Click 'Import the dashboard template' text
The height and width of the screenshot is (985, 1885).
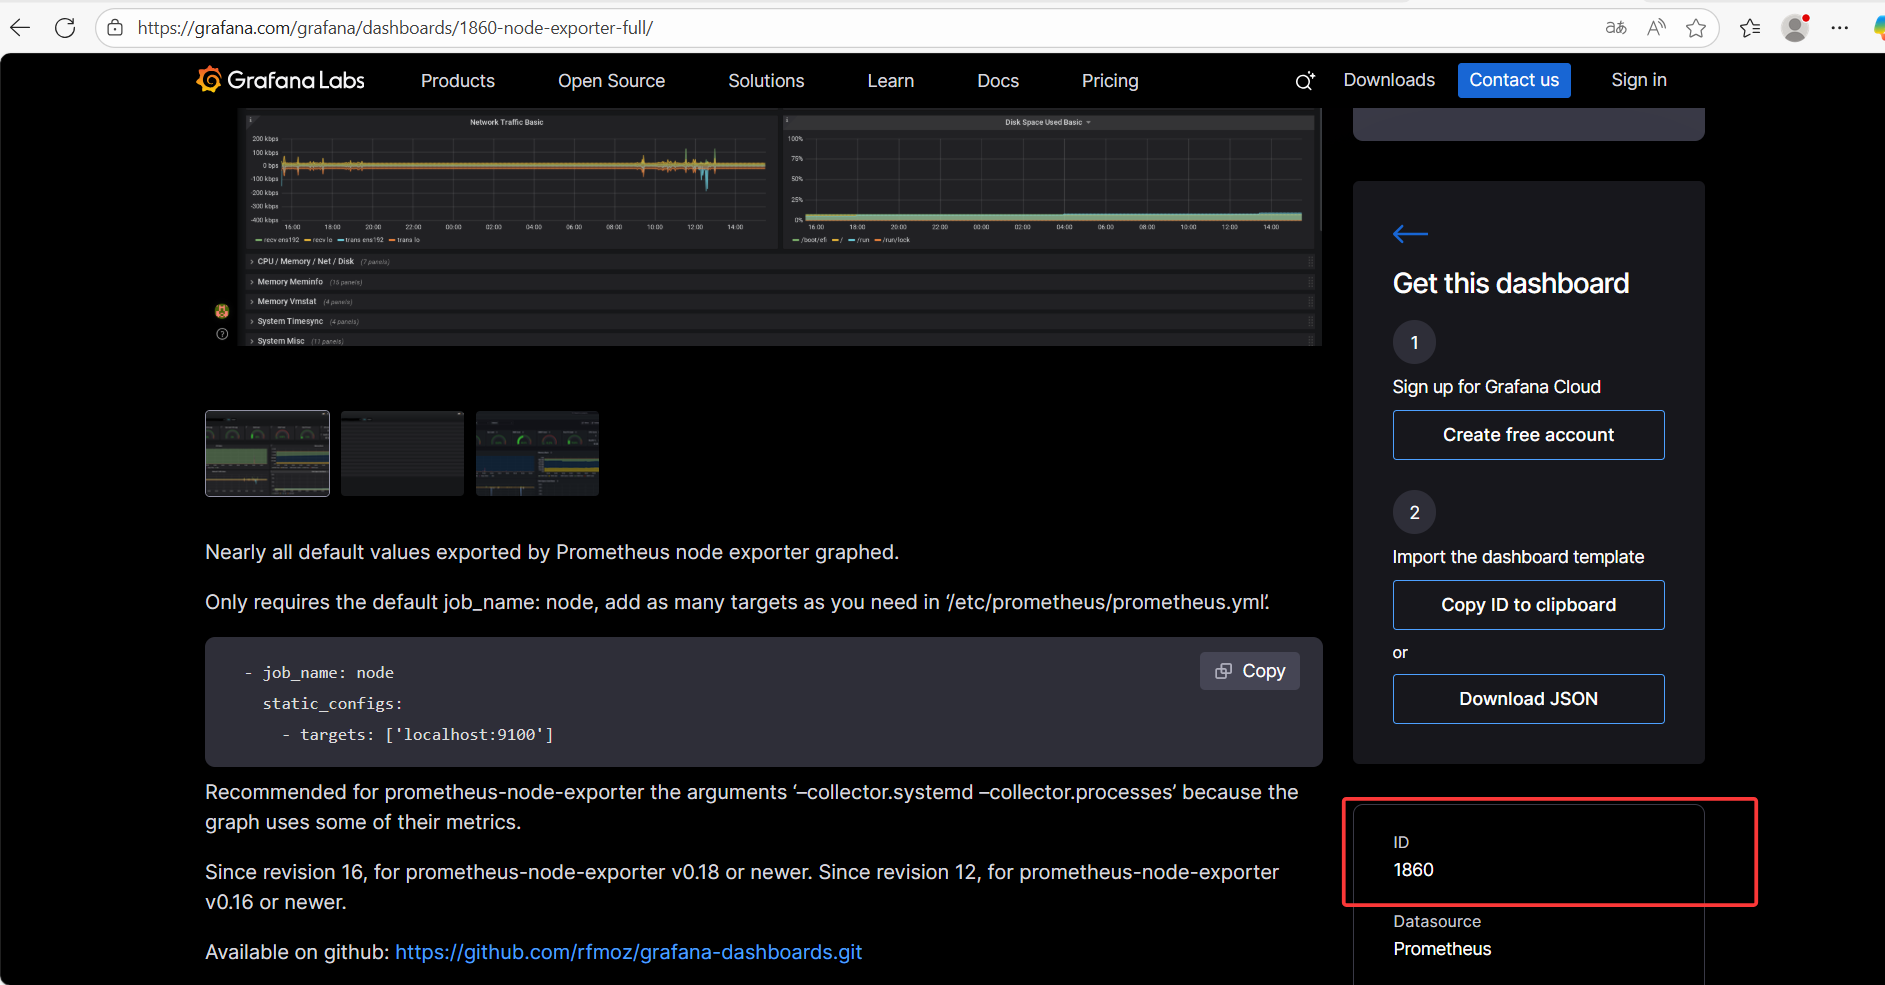(1518, 557)
